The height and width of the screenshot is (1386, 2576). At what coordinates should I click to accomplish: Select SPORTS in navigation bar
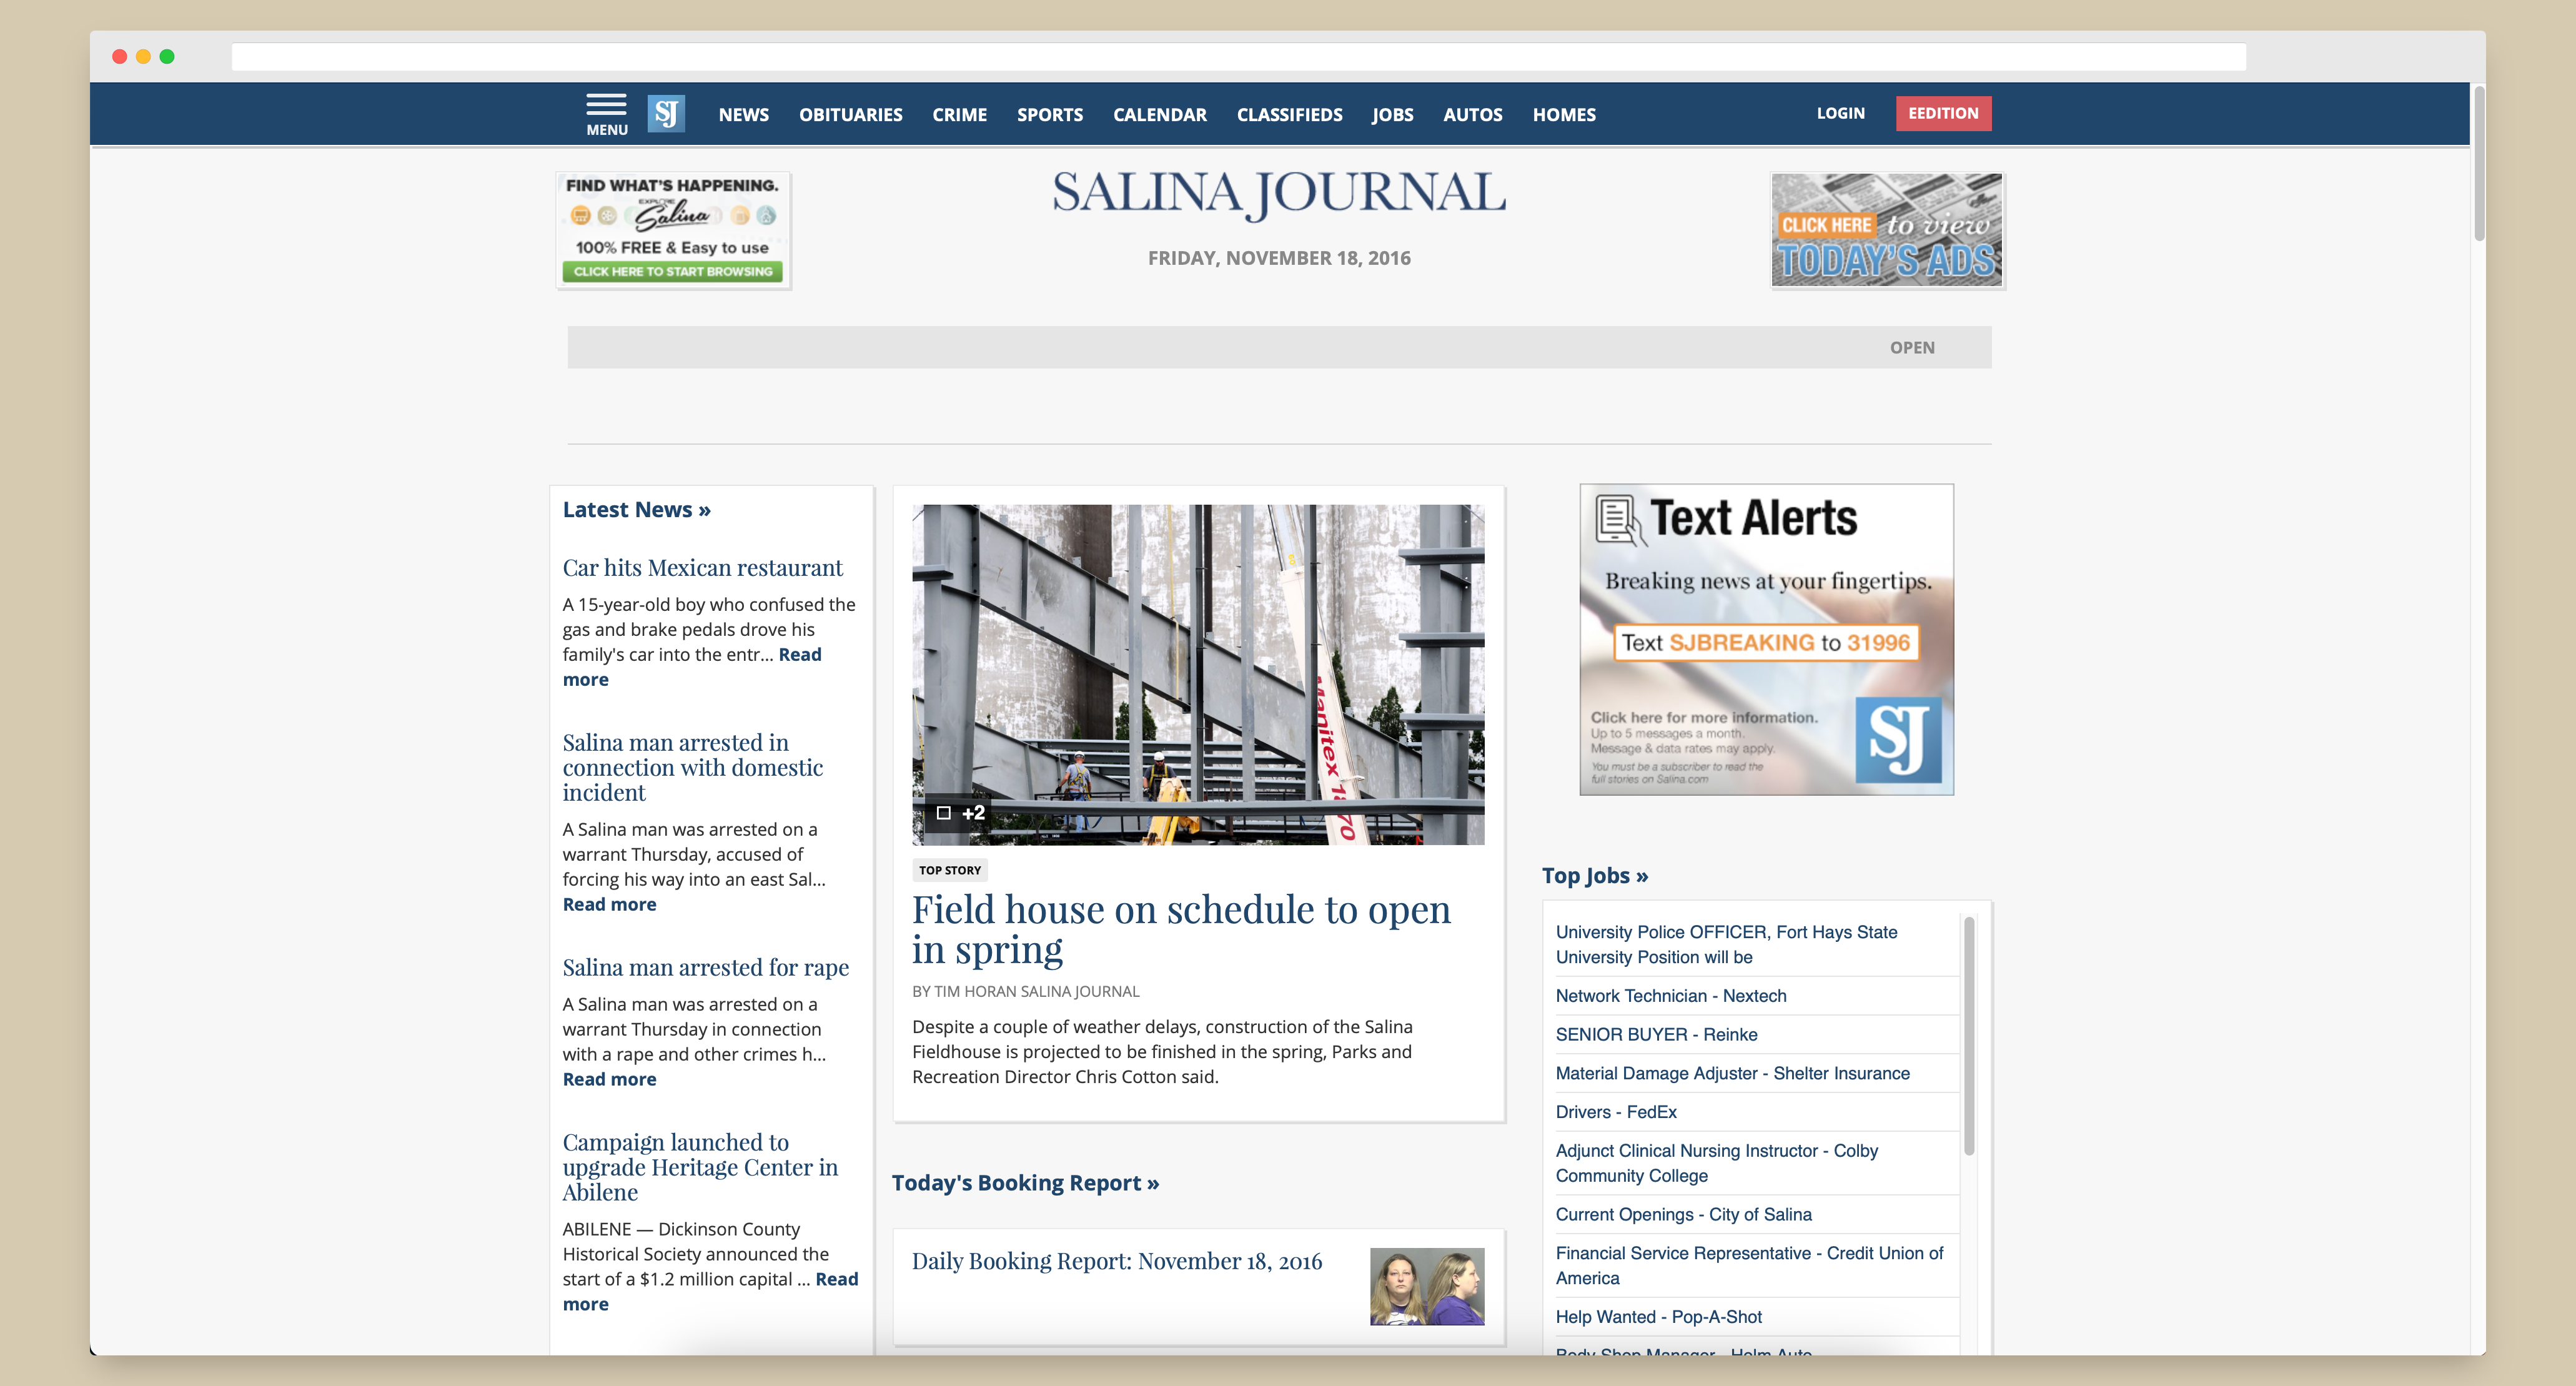(x=1049, y=115)
